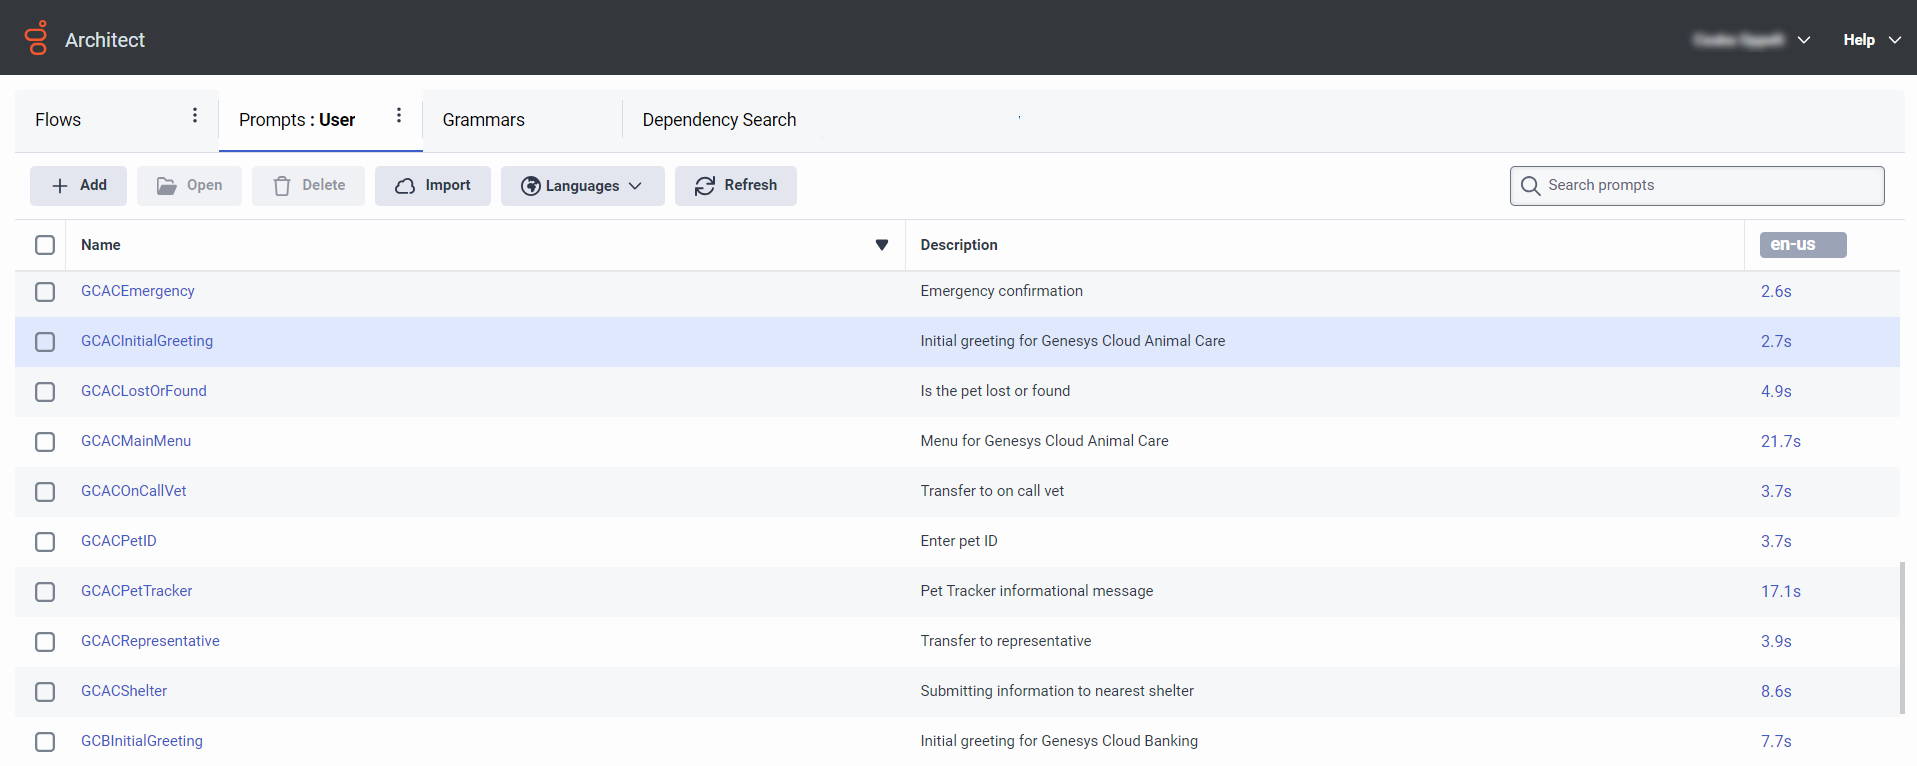Check the GCACPetID row checkbox

[45, 542]
